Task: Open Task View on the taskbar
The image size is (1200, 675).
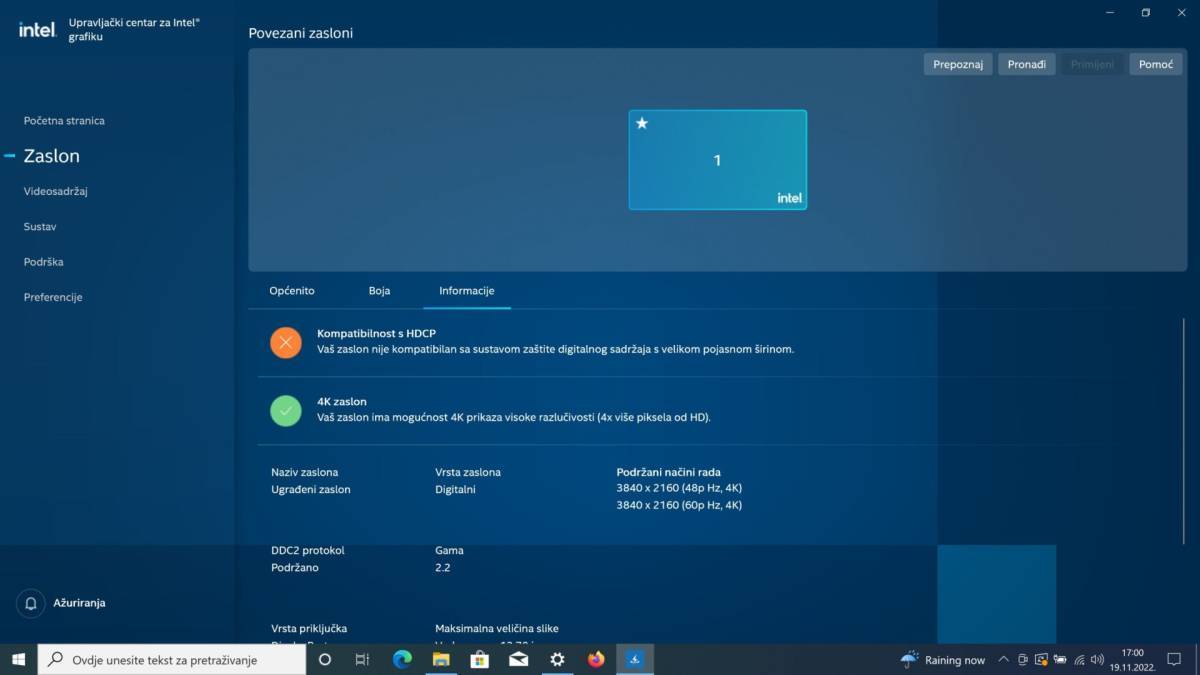Action: point(363,659)
